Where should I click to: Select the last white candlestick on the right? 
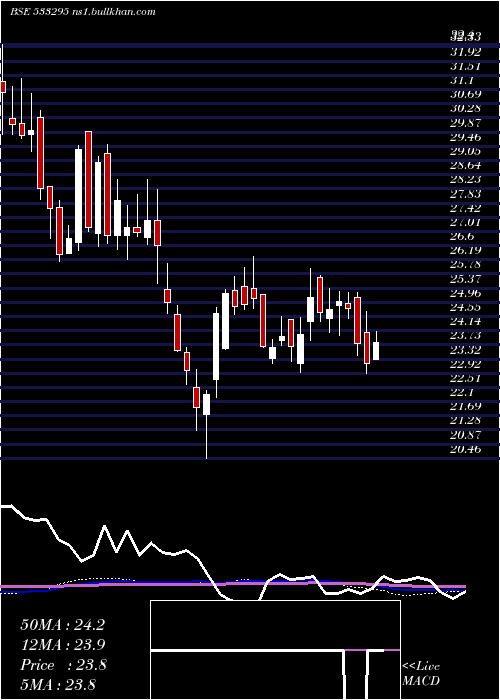click(376, 351)
